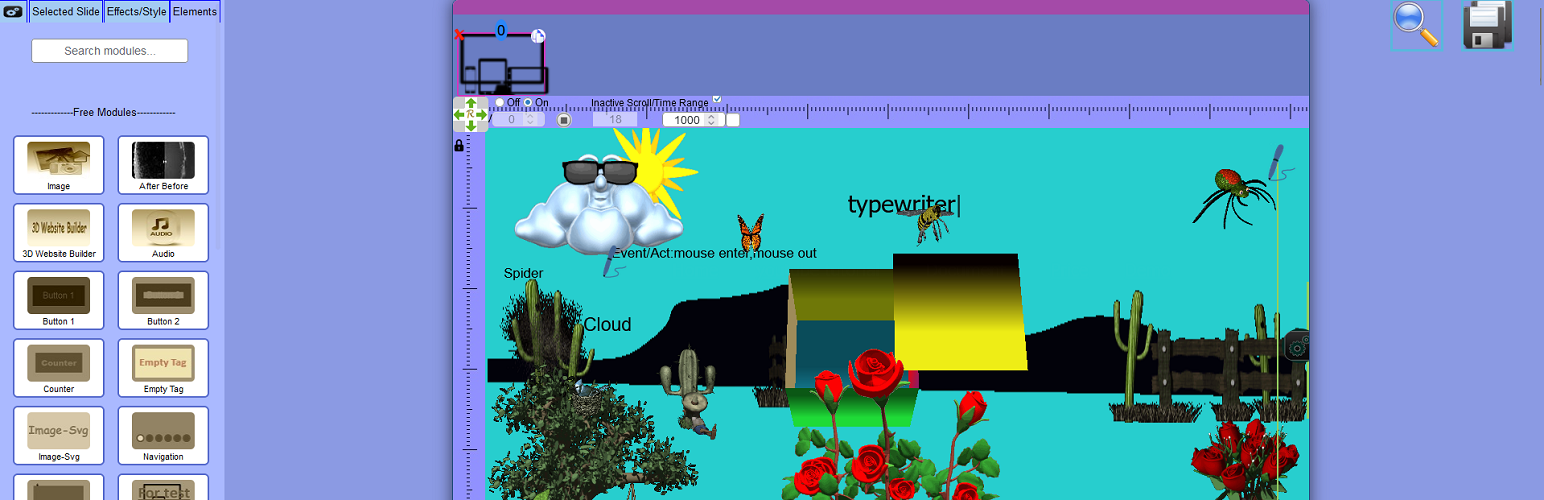
Task: Add the After Before module
Action: tap(163, 165)
